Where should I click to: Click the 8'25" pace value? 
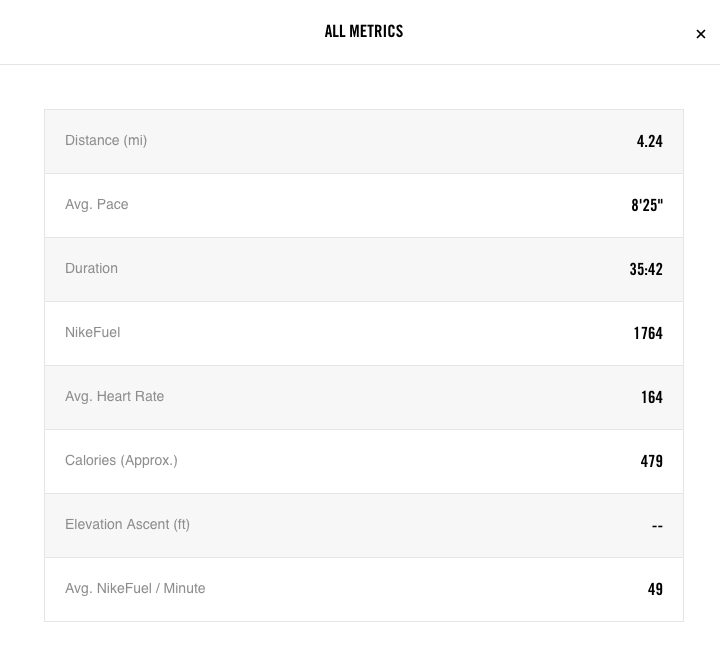(x=647, y=205)
